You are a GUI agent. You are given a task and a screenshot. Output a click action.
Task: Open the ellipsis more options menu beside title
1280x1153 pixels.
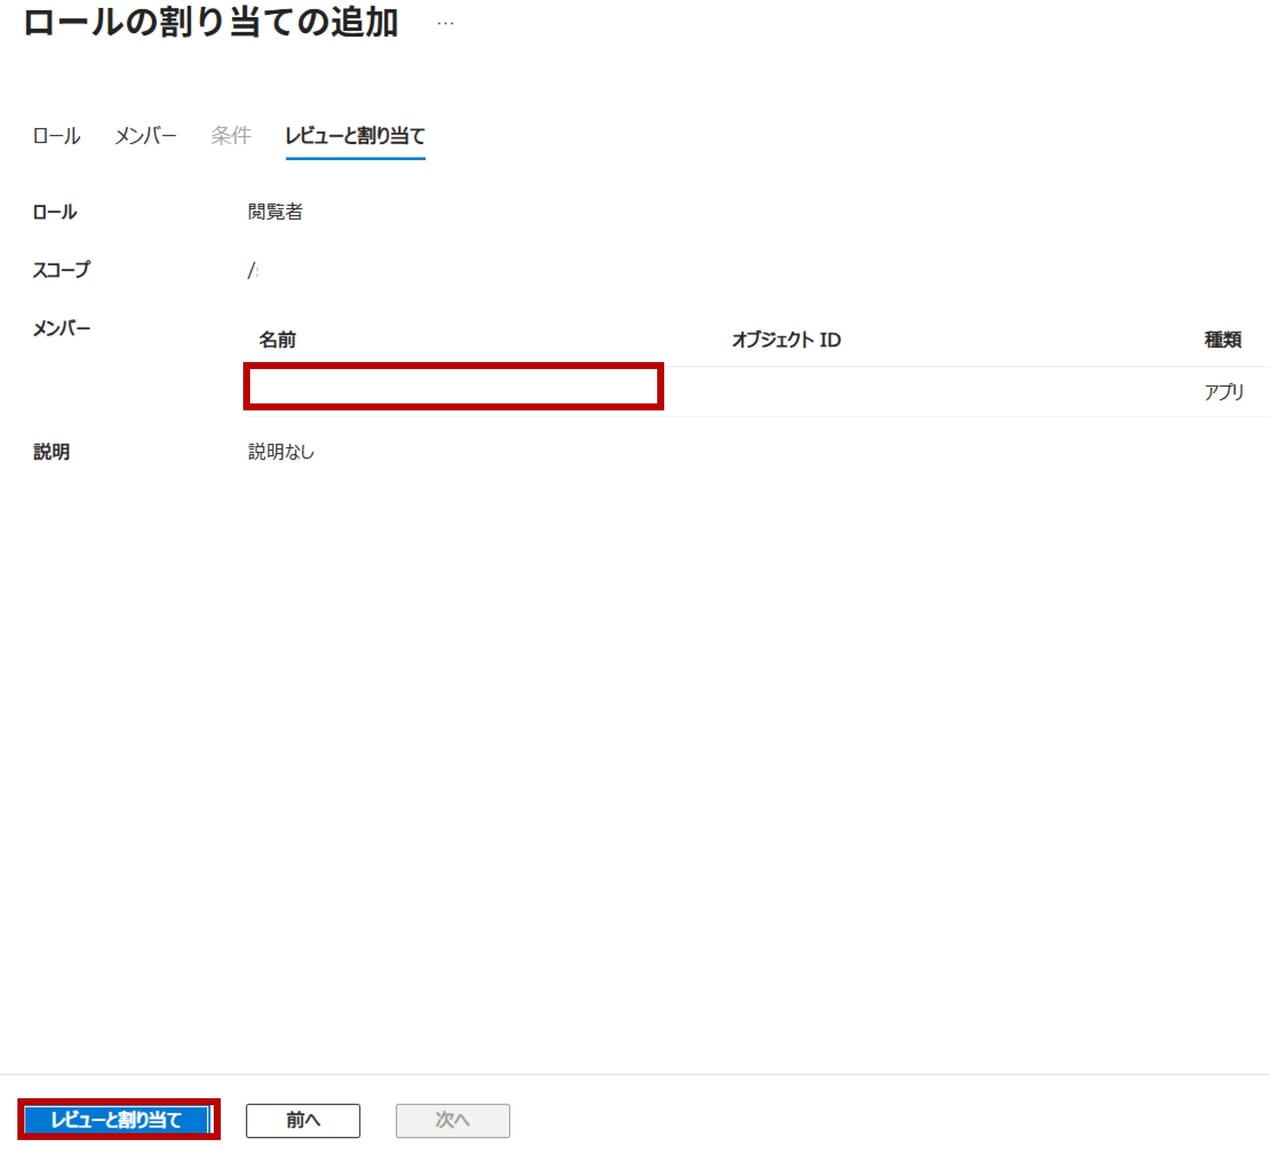pos(445,23)
